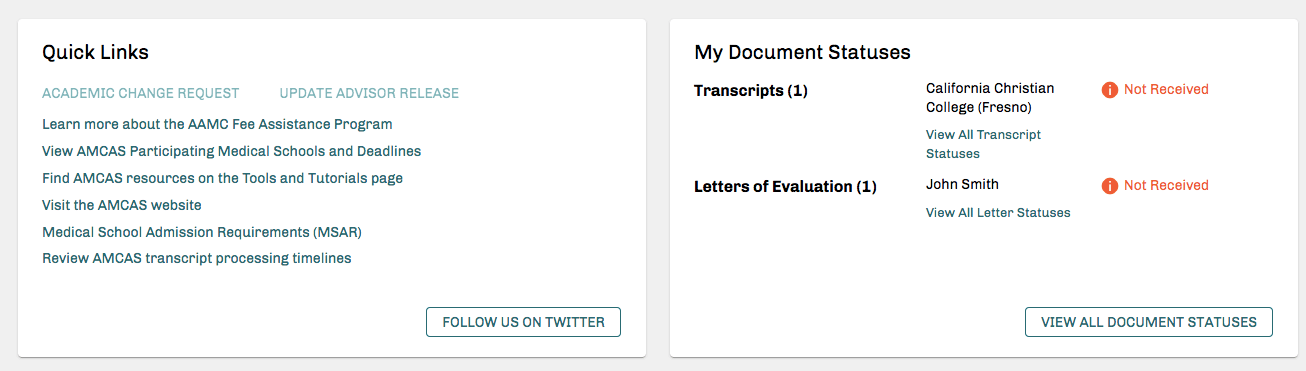
Task: Open Update Advisor Release link
Action: pyautogui.click(x=369, y=93)
